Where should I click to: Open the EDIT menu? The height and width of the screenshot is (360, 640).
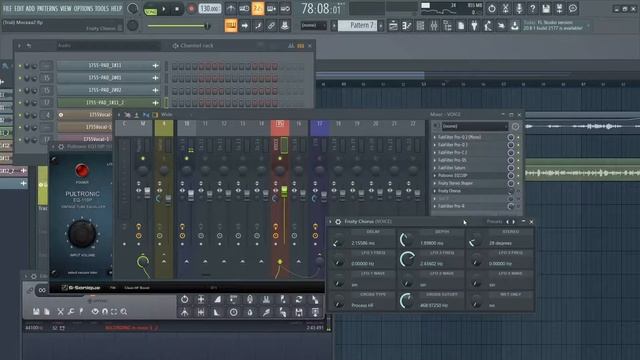tap(19, 8)
